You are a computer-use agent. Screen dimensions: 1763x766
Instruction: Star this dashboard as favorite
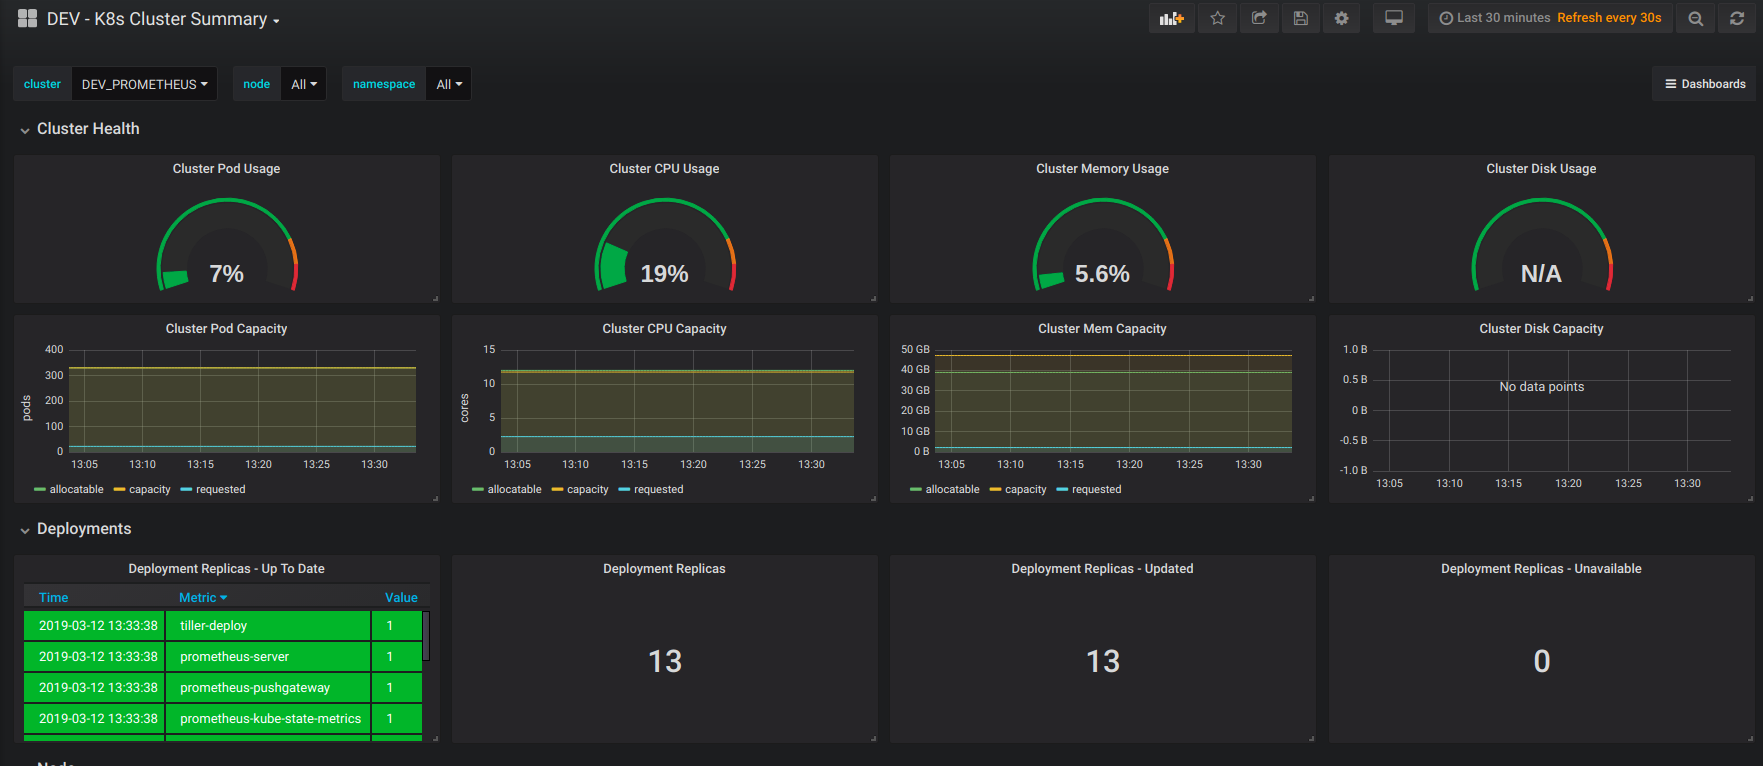point(1217,18)
